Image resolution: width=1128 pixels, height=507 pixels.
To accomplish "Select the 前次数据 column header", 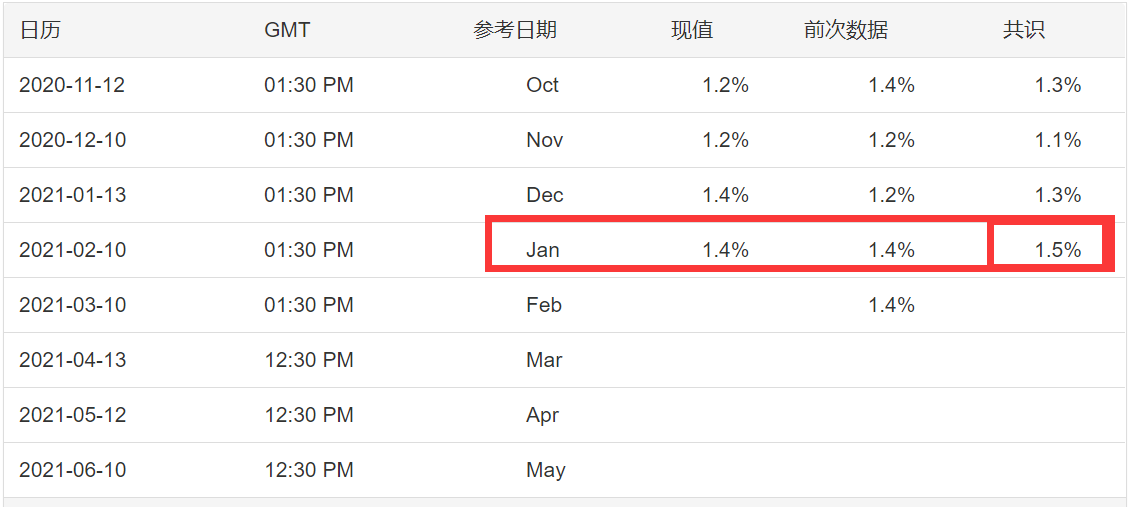I will click(846, 30).
